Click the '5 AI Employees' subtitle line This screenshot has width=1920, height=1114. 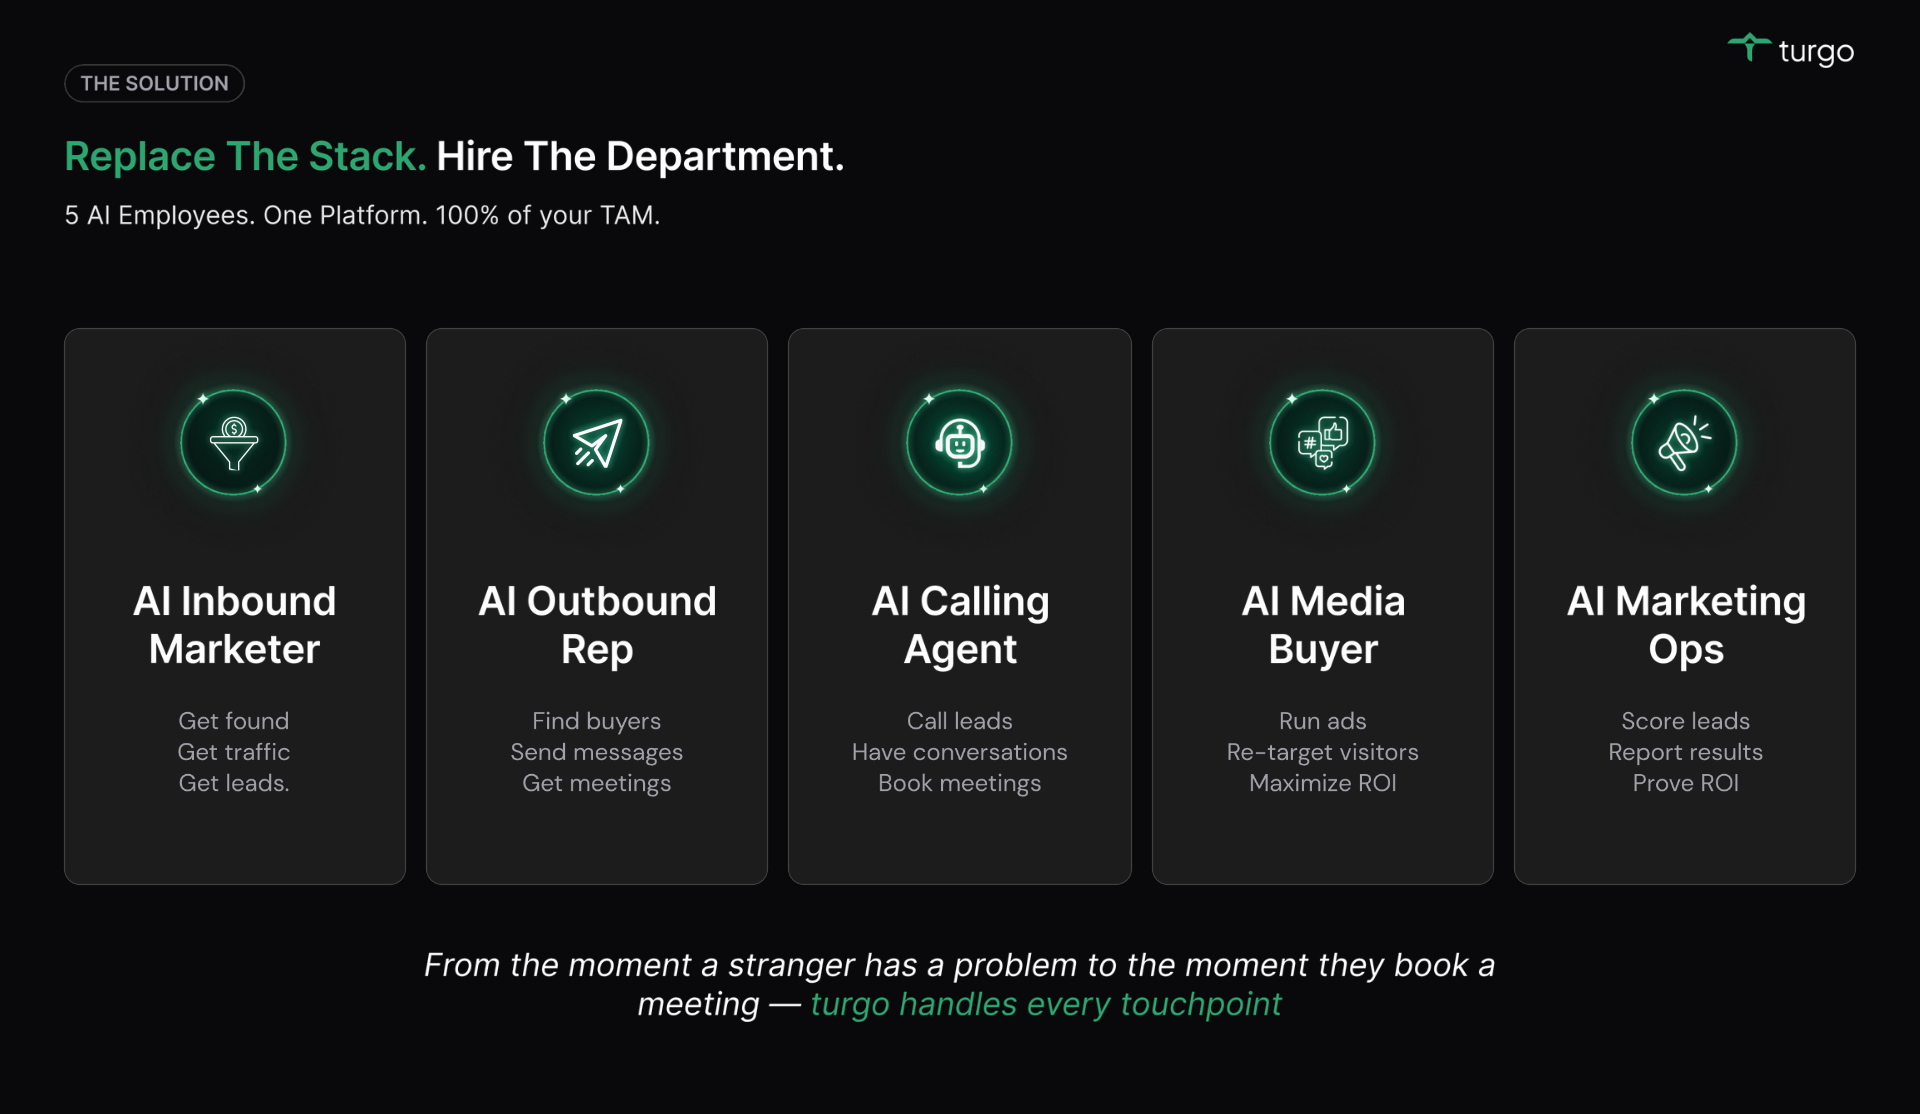click(x=362, y=215)
